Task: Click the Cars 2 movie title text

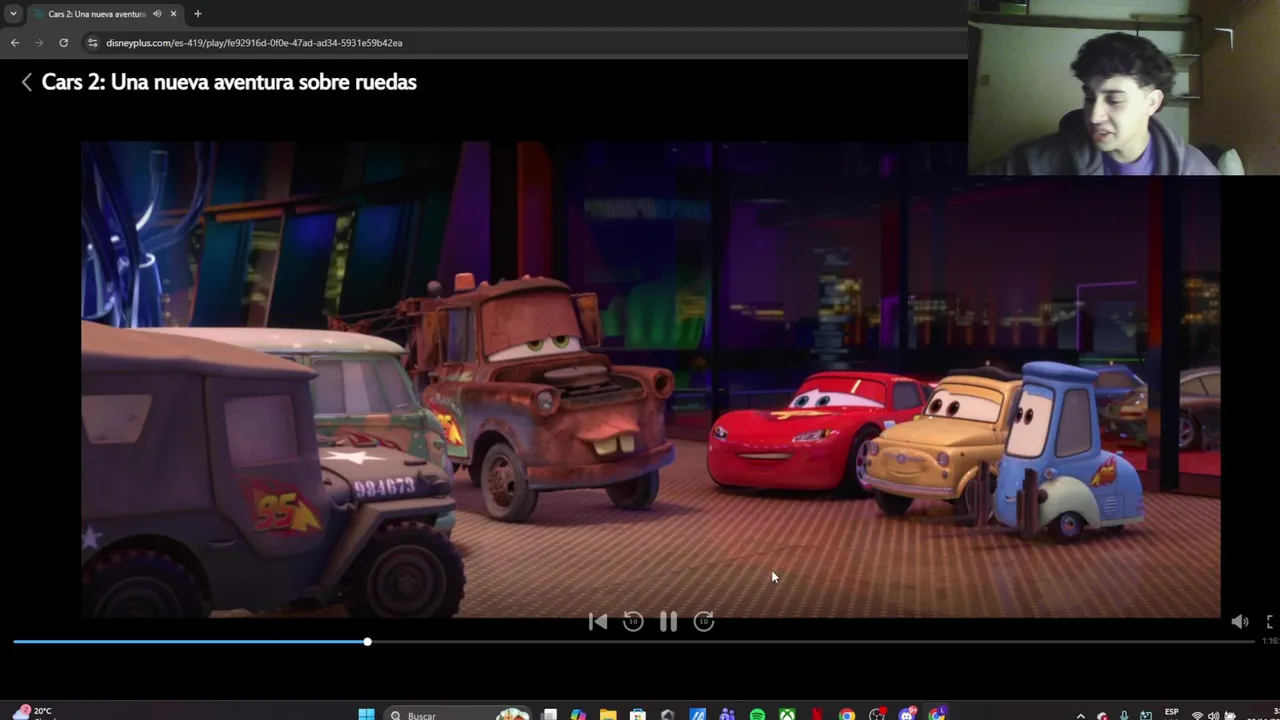Action: tap(229, 82)
